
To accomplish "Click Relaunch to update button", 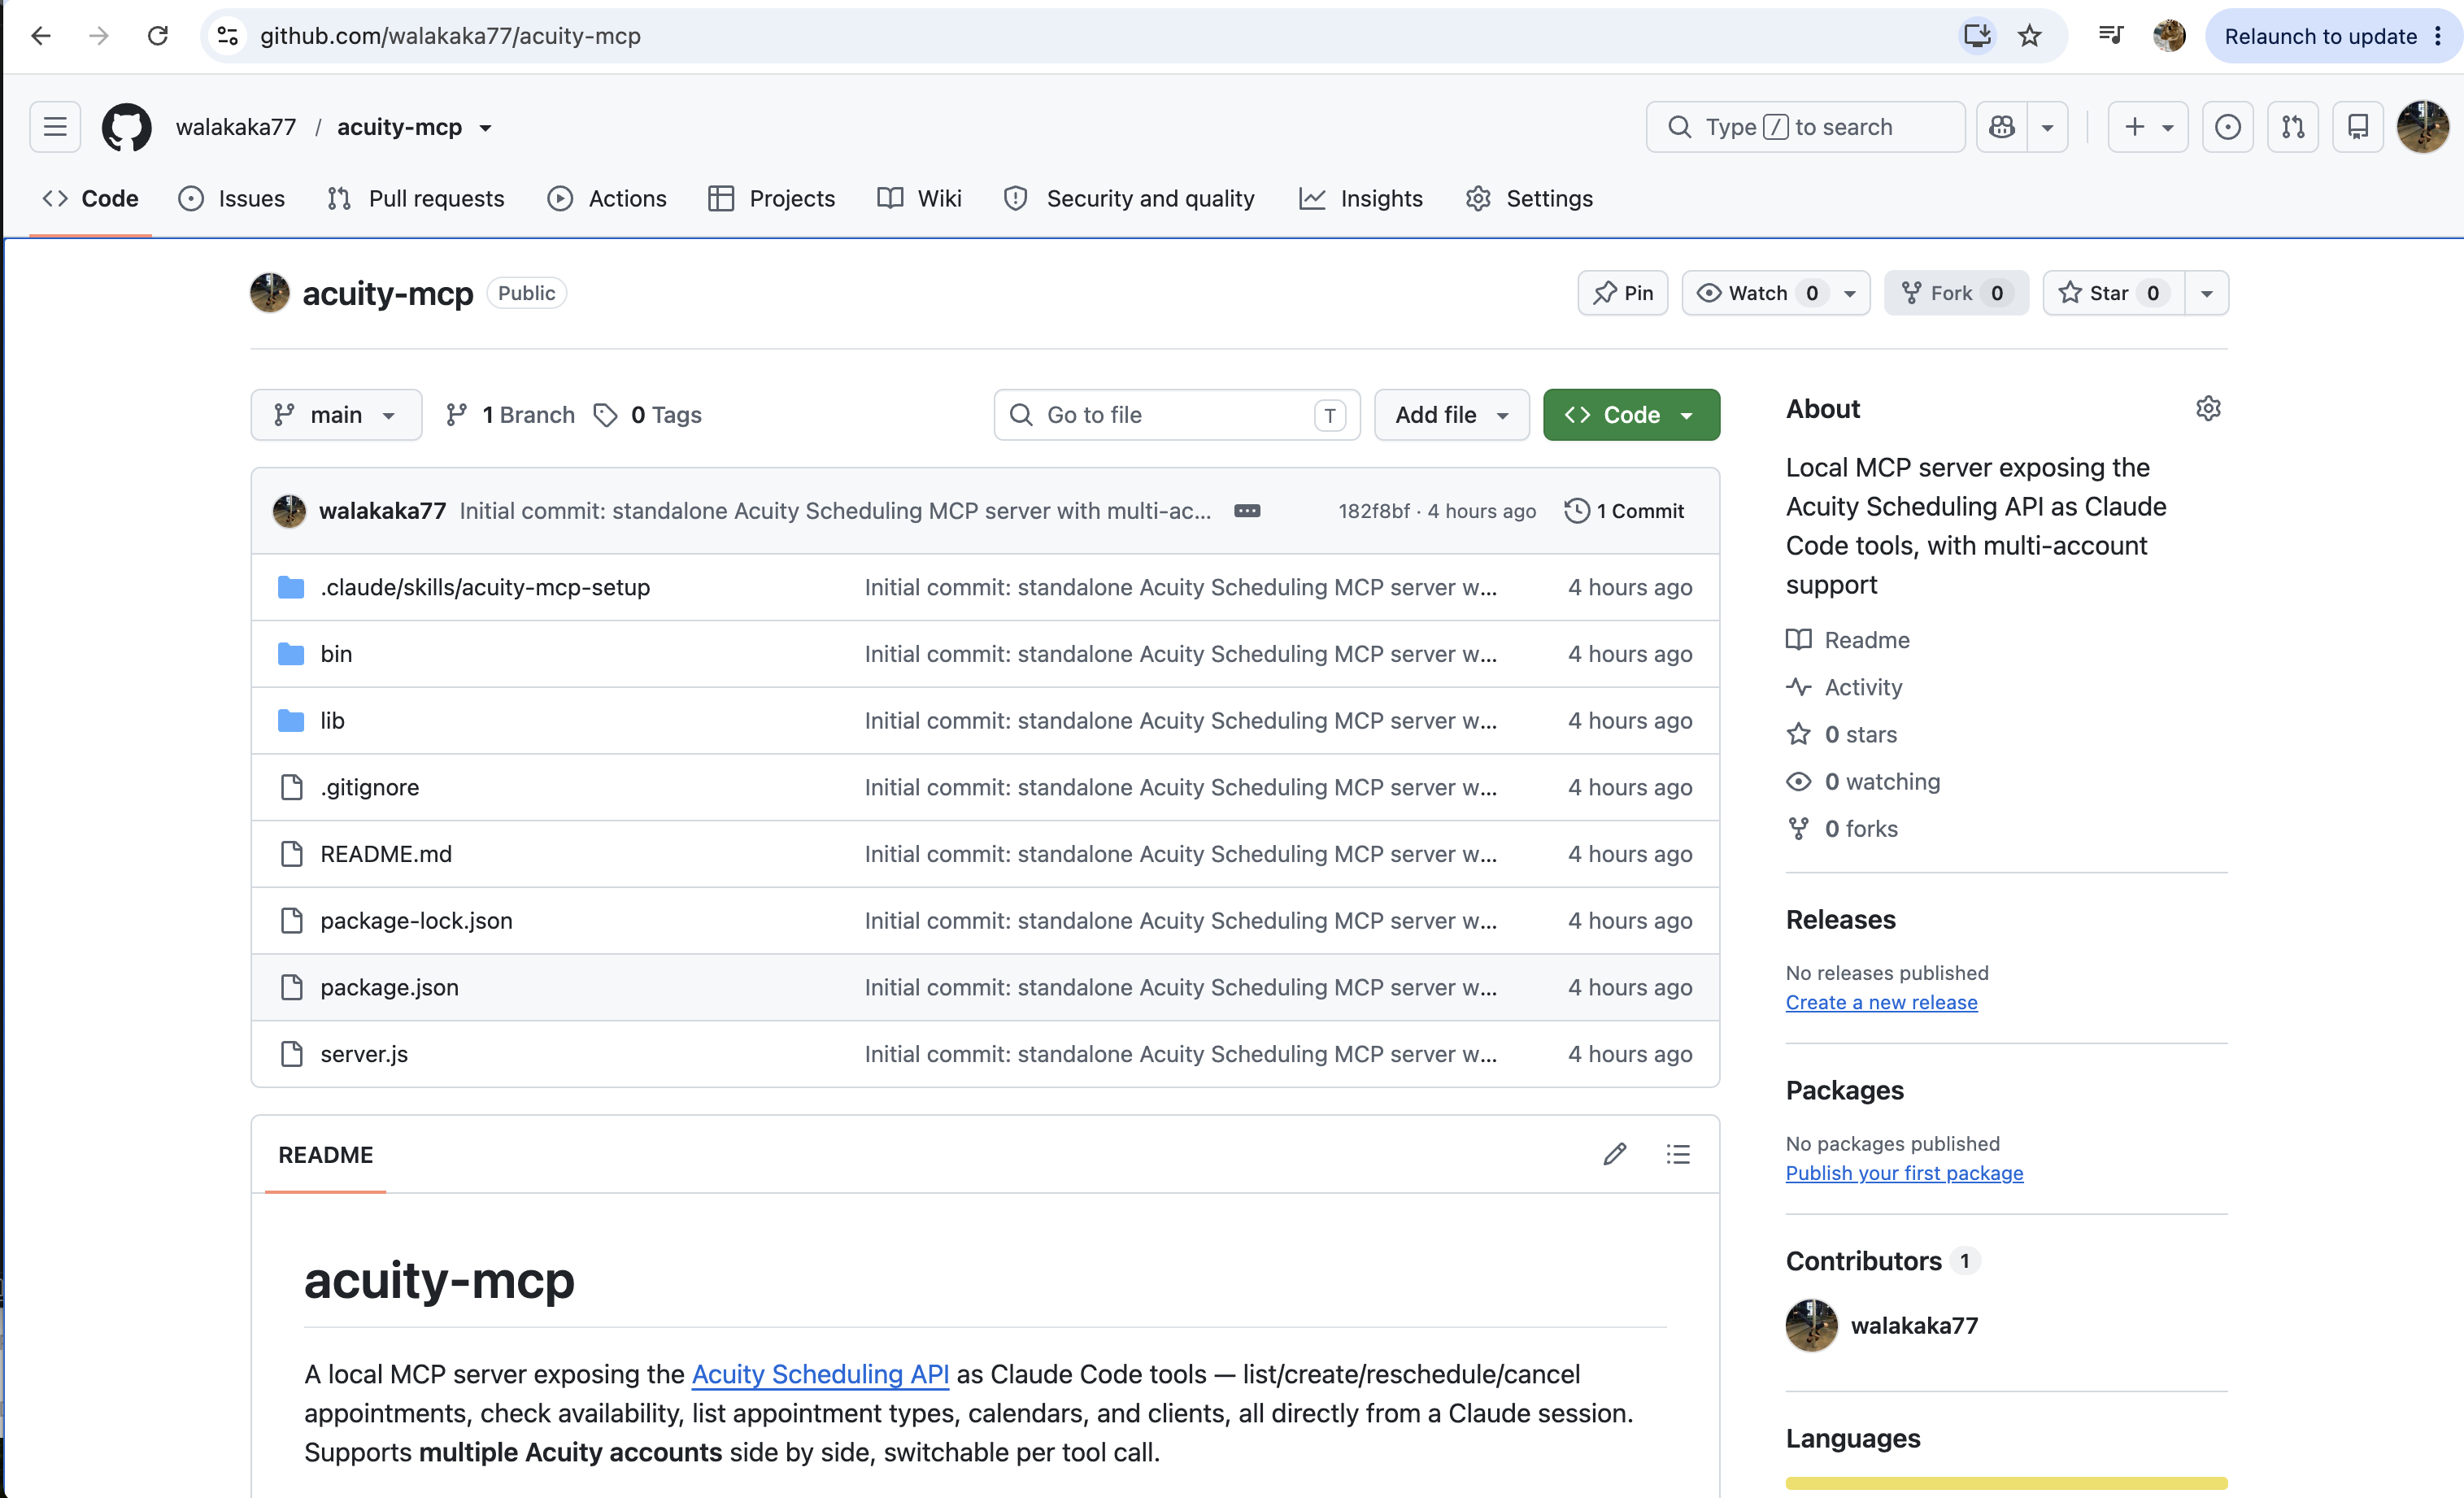I will click(2320, 36).
